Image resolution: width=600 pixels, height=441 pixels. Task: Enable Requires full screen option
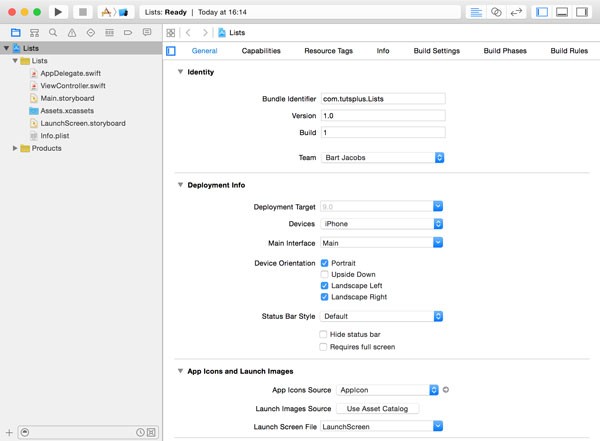[x=323, y=347]
